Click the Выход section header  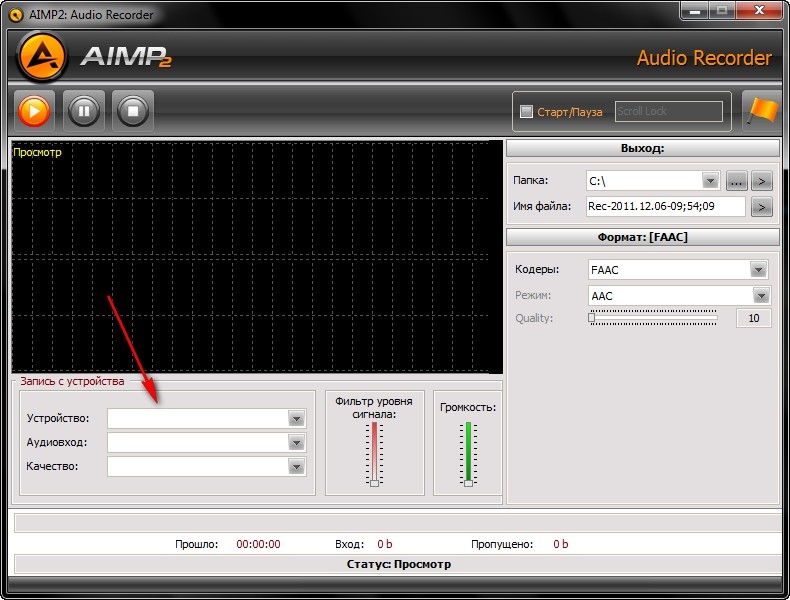click(642, 149)
